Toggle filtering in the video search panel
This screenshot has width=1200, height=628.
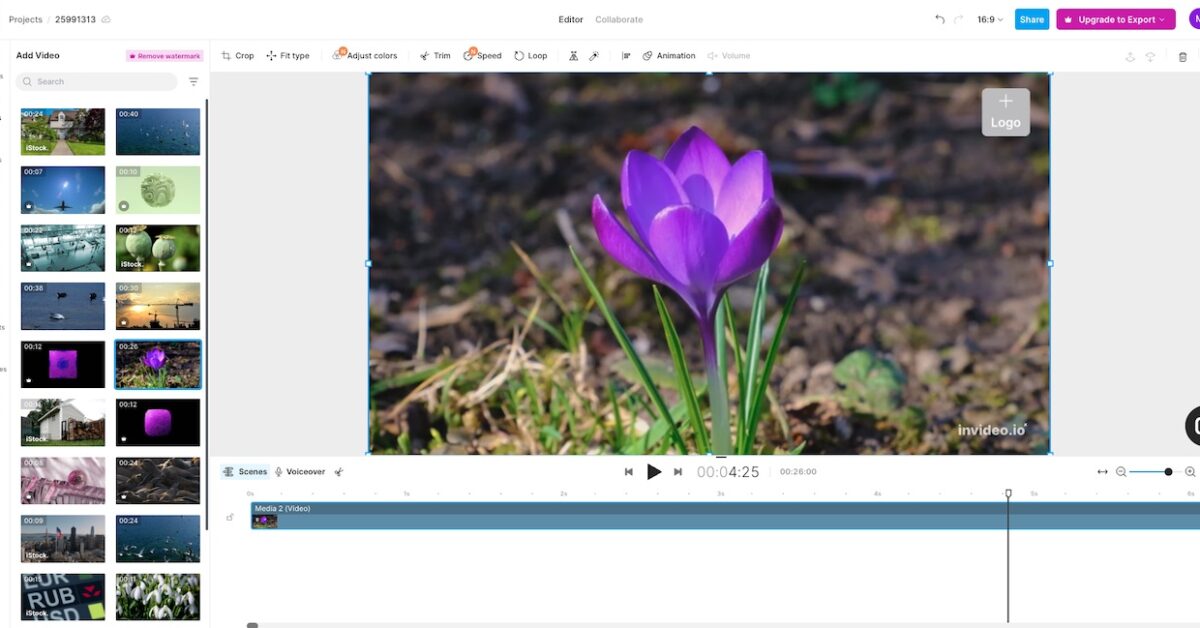pos(193,81)
